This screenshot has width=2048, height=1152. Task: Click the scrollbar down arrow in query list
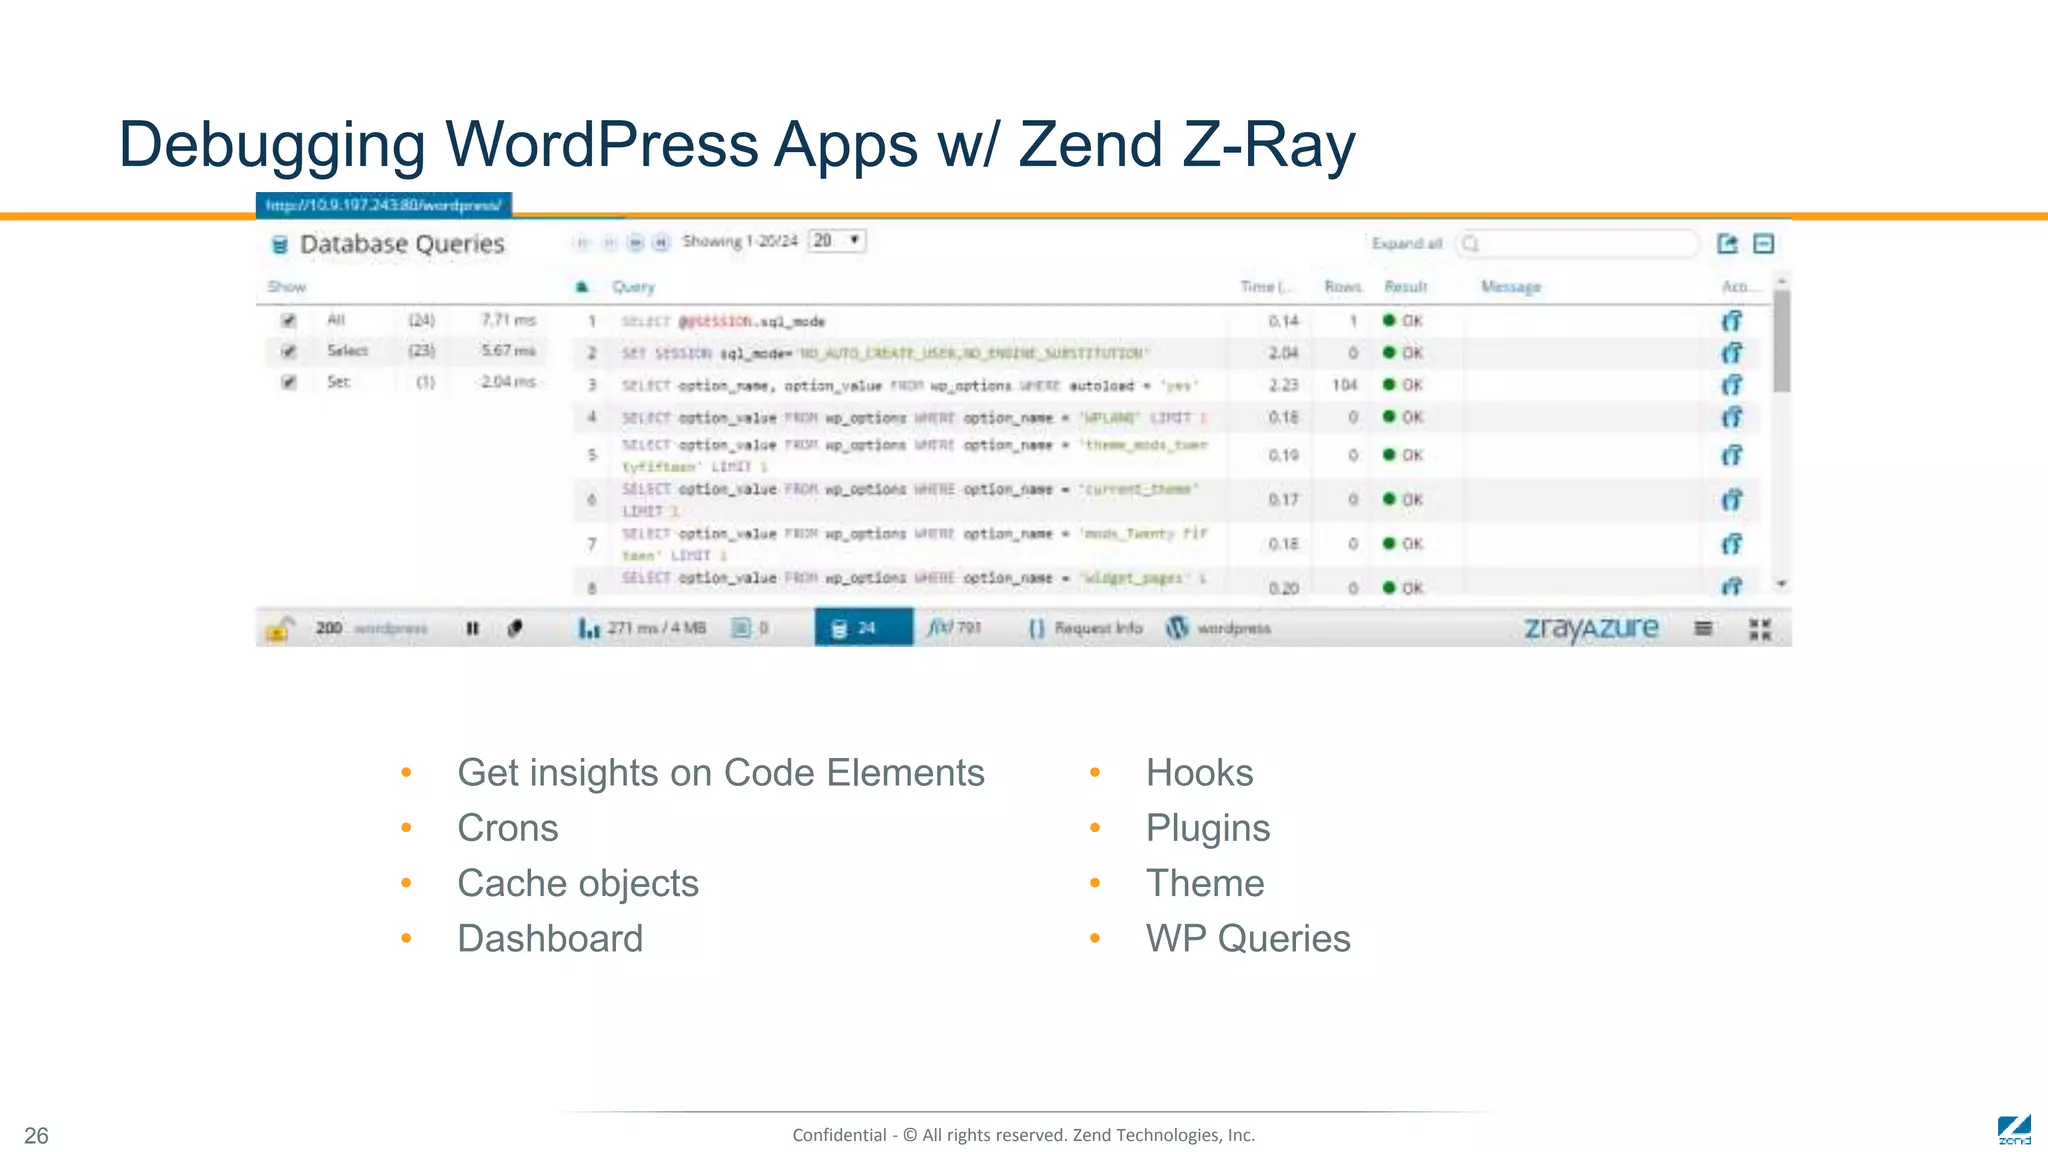[x=1781, y=583]
